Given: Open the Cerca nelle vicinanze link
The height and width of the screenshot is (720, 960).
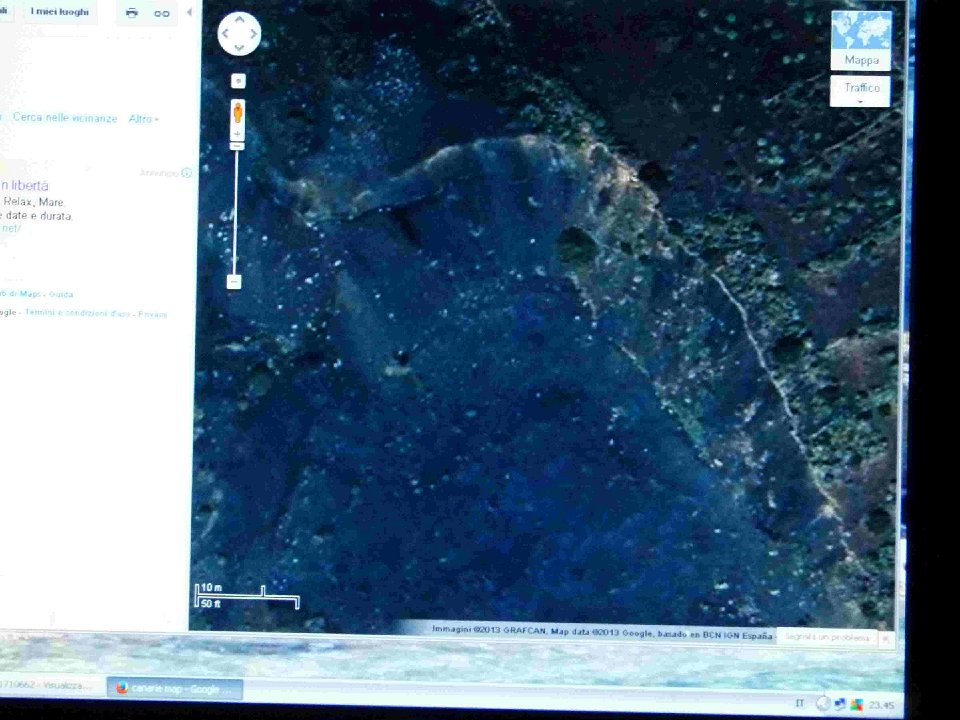Looking at the screenshot, I should (65, 118).
